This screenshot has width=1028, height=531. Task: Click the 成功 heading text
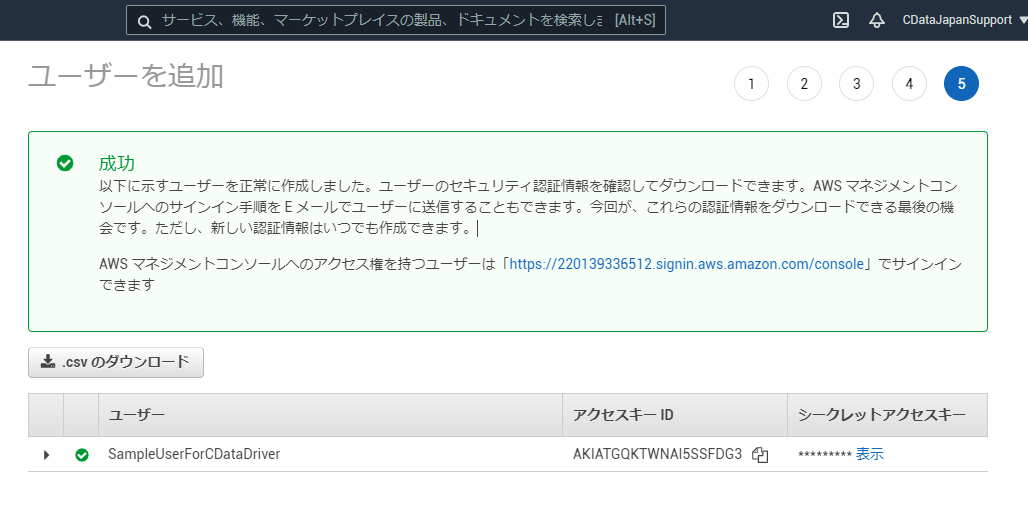tap(117, 163)
